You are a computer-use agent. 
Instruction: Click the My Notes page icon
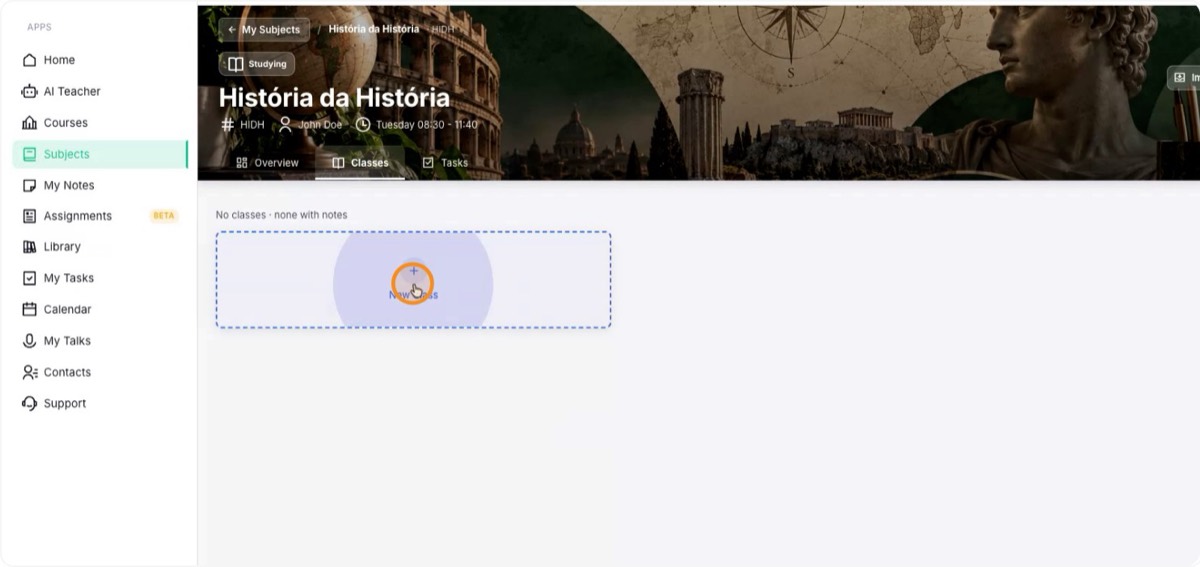[x=29, y=185]
